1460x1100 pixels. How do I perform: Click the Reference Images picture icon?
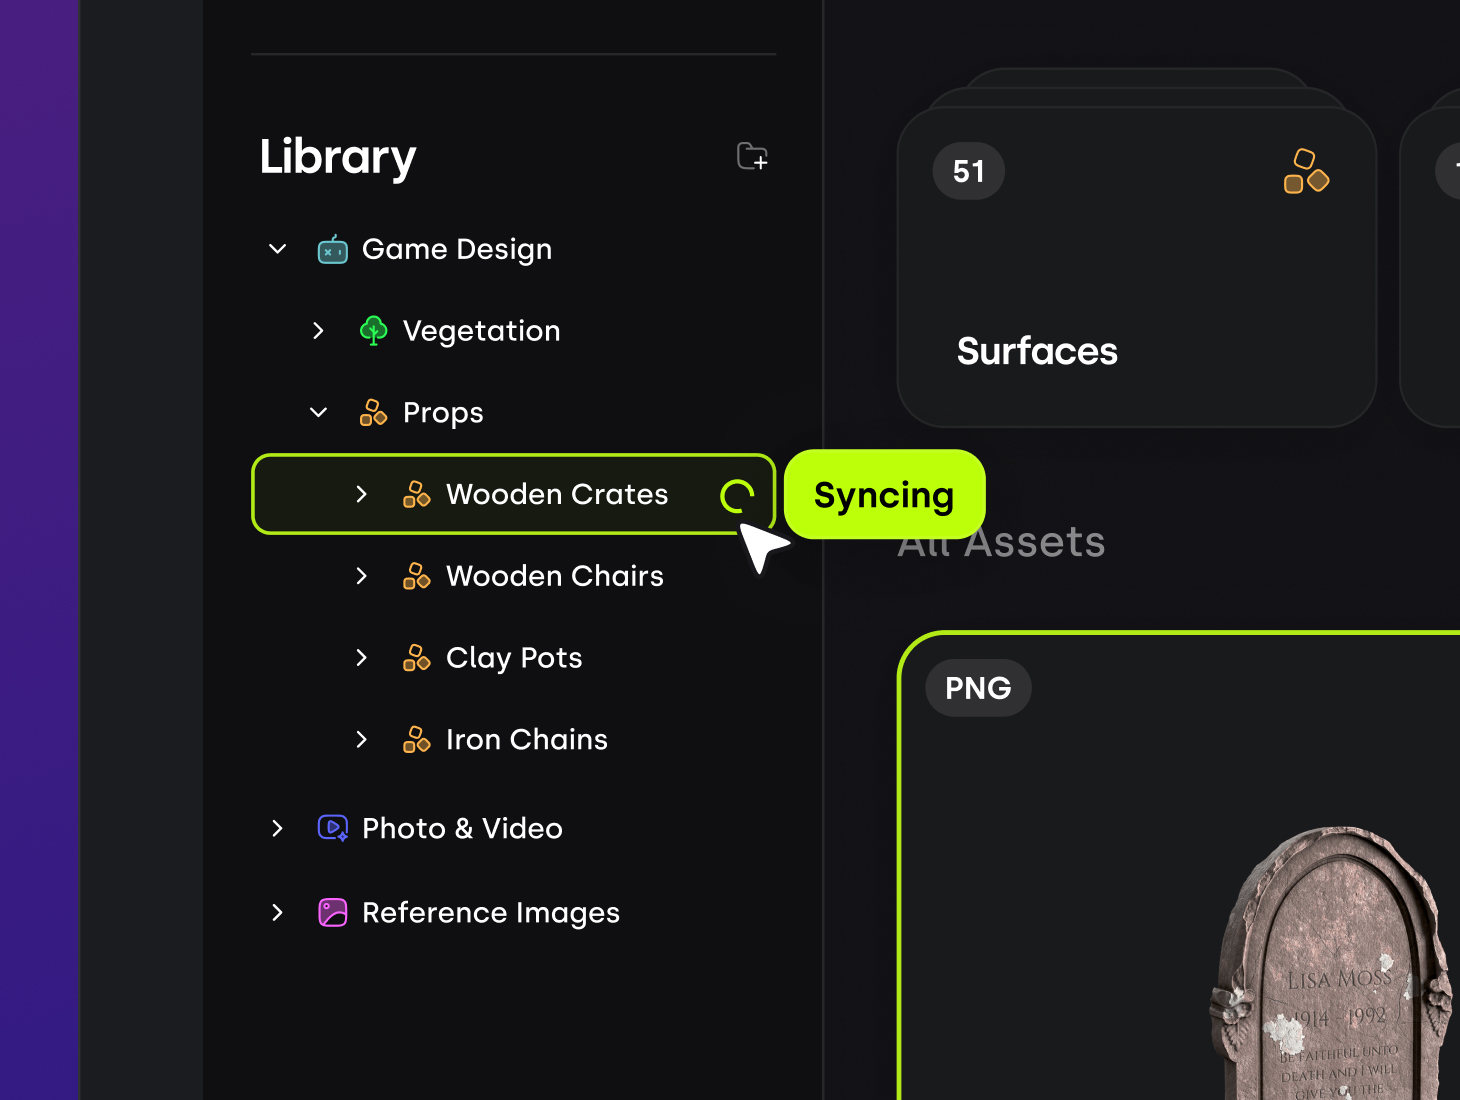[332, 912]
